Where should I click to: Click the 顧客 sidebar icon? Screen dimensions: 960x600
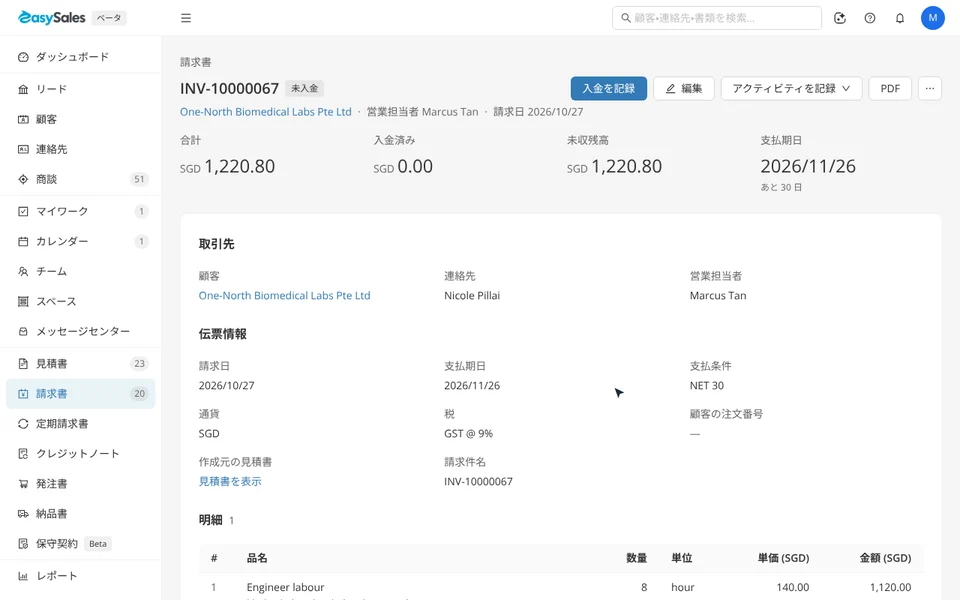pyautogui.click(x=23, y=119)
